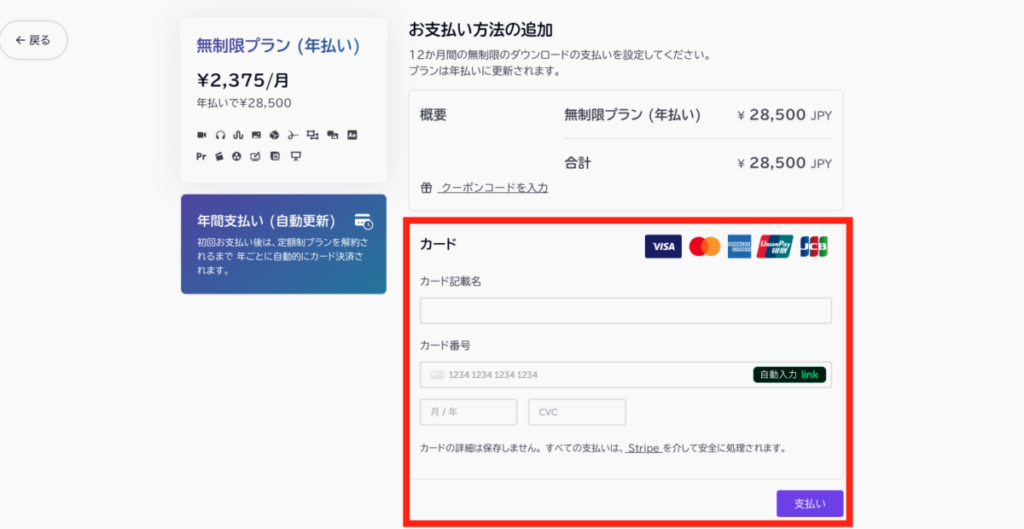The width and height of the screenshot is (1024, 529).
Task: Click the Visa card logo
Action: click(662, 246)
